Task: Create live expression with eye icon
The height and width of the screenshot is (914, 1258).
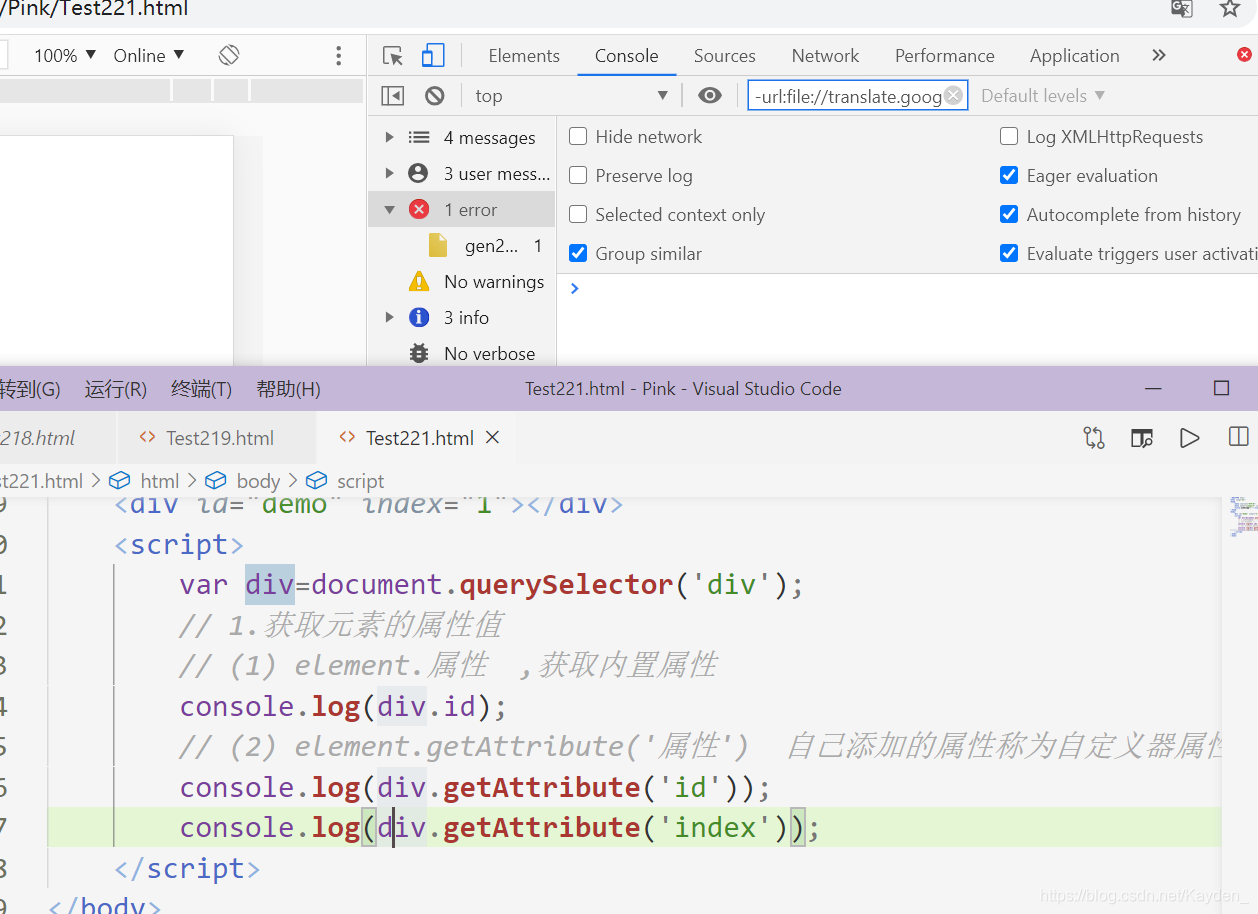Action: [x=710, y=96]
